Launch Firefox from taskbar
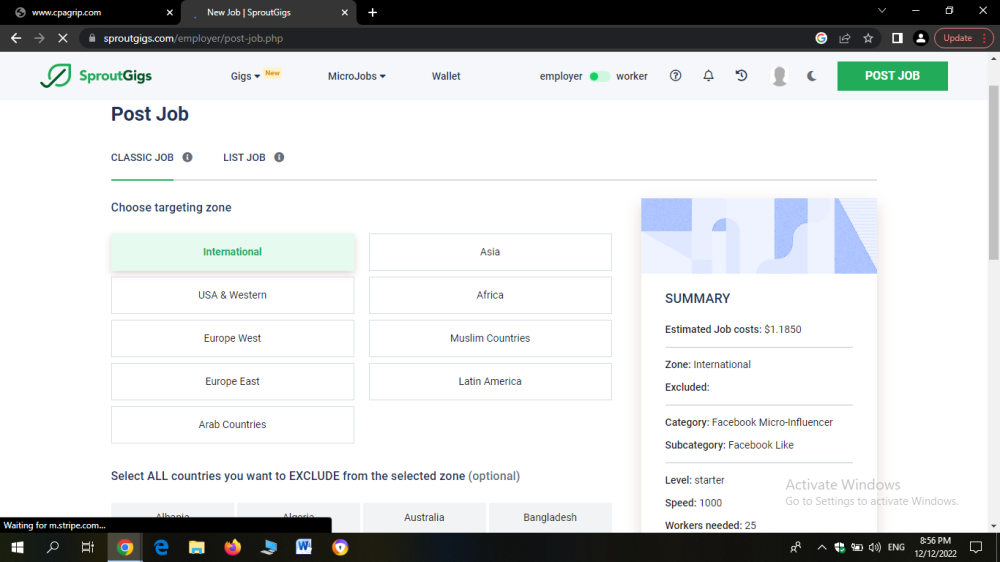The image size is (1000, 562). click(232, 547)
